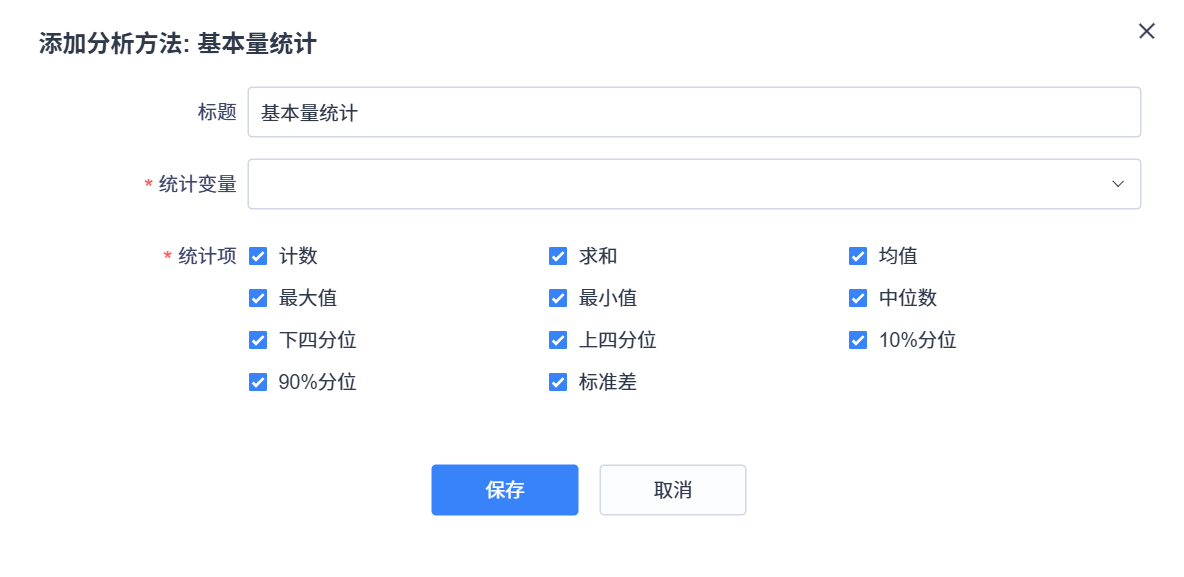Viewport: 1184px width, 577px height.
Task: Deselect the 中位数 checkbox
Action: (858, 298)
